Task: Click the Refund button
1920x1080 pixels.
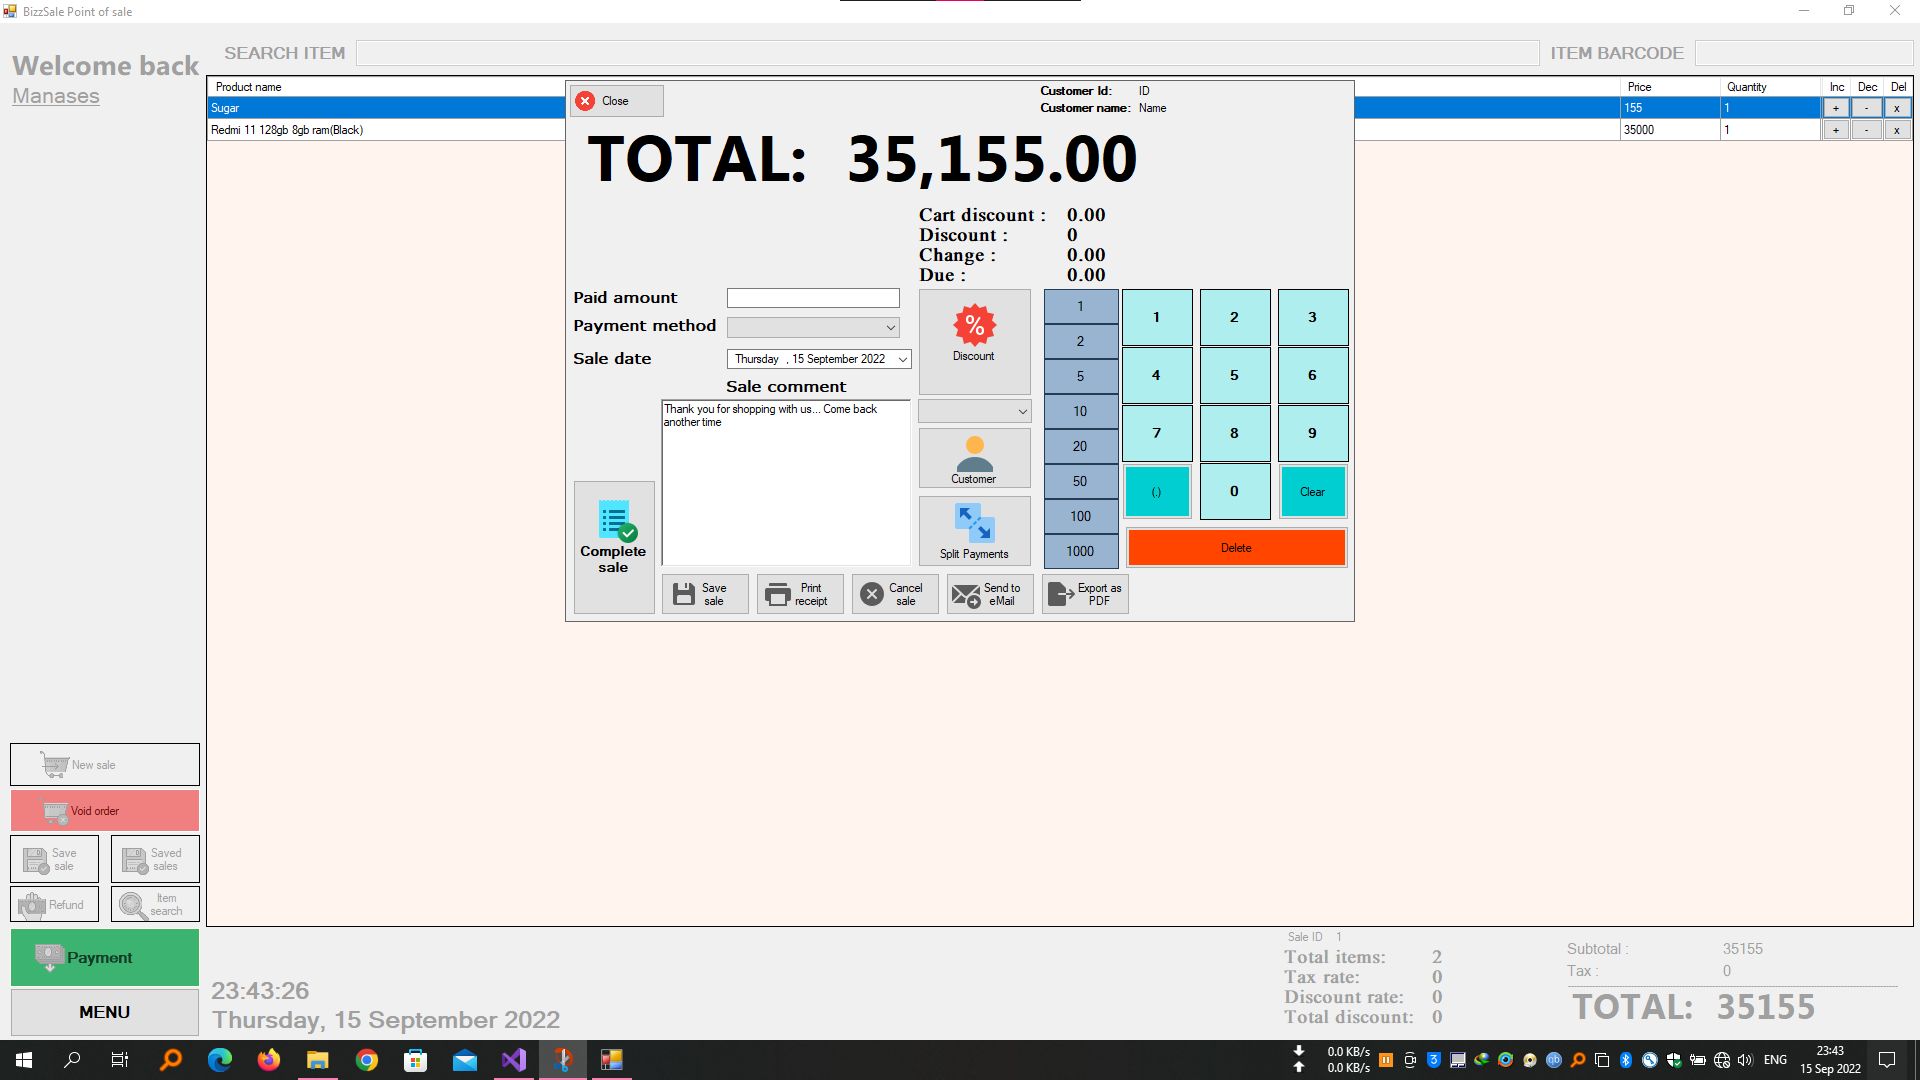Action: pyautogui.click(x=55, y=904)
